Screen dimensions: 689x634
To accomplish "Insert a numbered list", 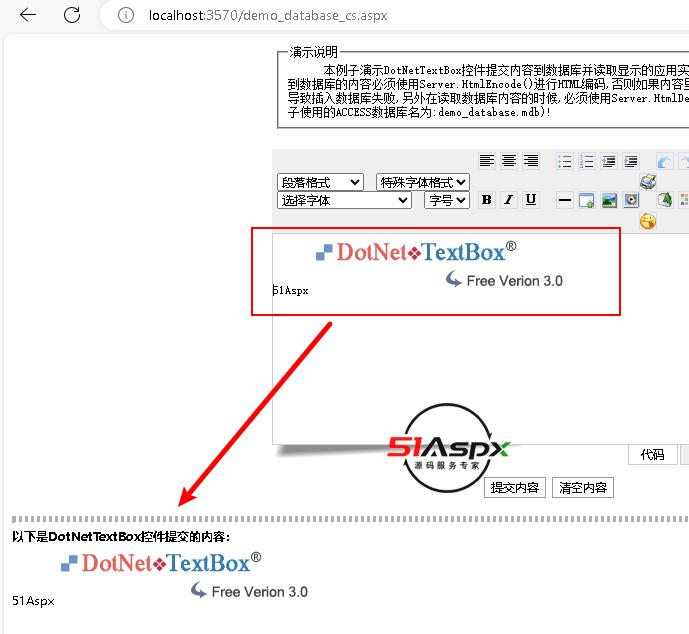I will tap(586, 161).
